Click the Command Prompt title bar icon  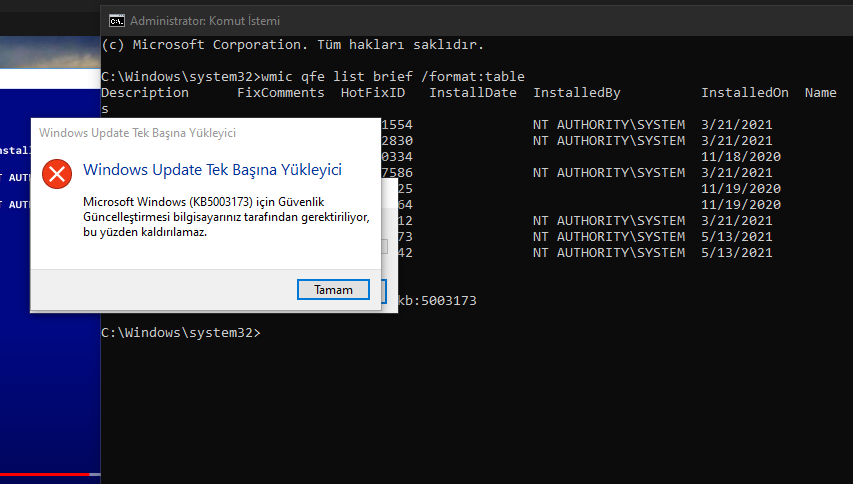click(116, 21)
